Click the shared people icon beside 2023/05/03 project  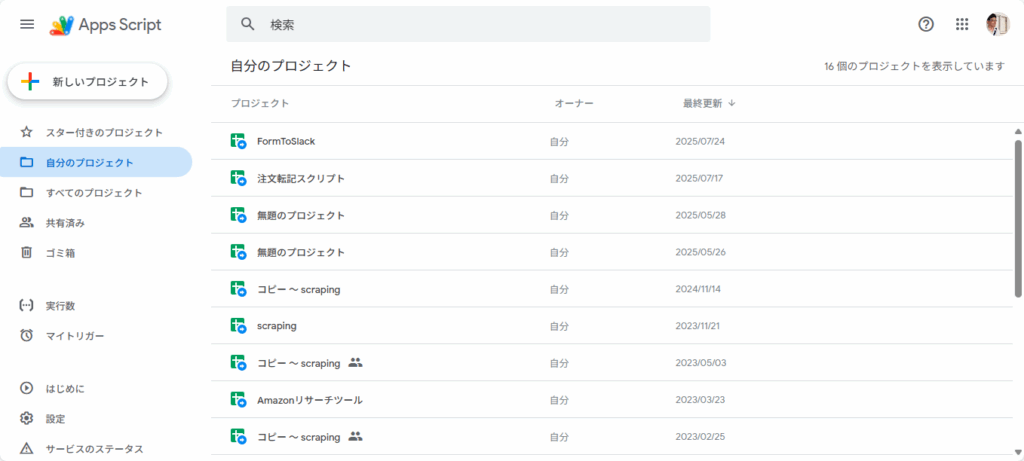pos(355,362)
